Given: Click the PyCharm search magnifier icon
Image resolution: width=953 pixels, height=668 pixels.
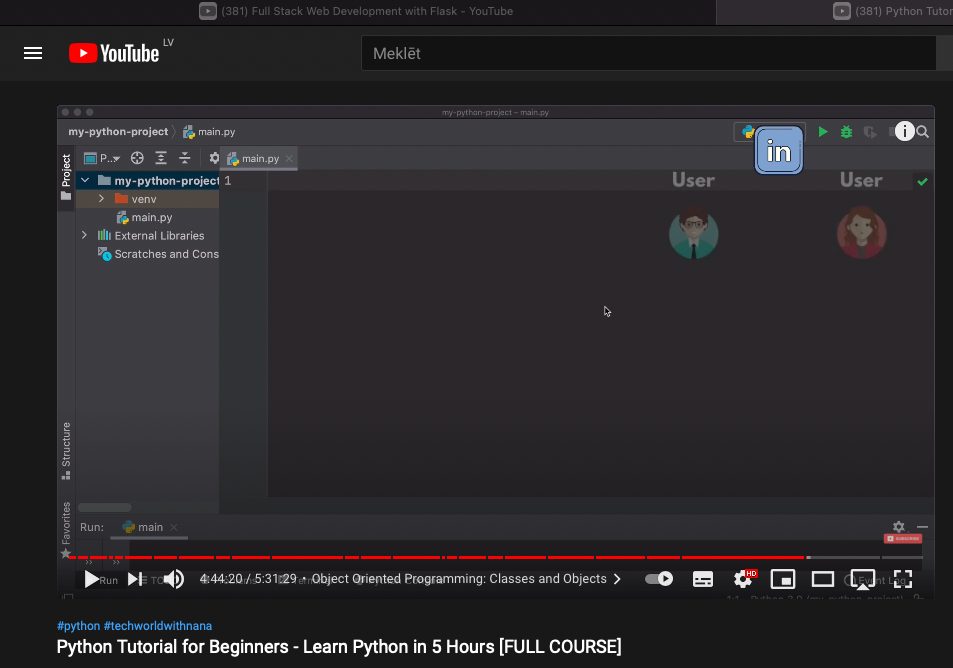Looking at the screenshot, I should [x=923, y=132].
